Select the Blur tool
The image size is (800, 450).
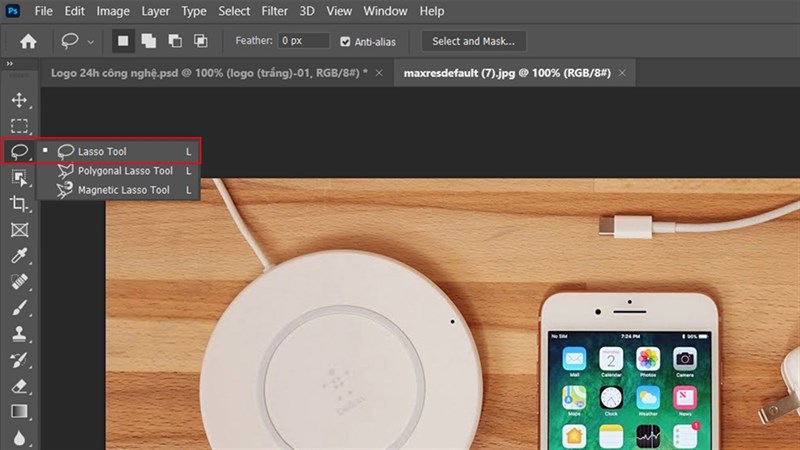(19, 437)
